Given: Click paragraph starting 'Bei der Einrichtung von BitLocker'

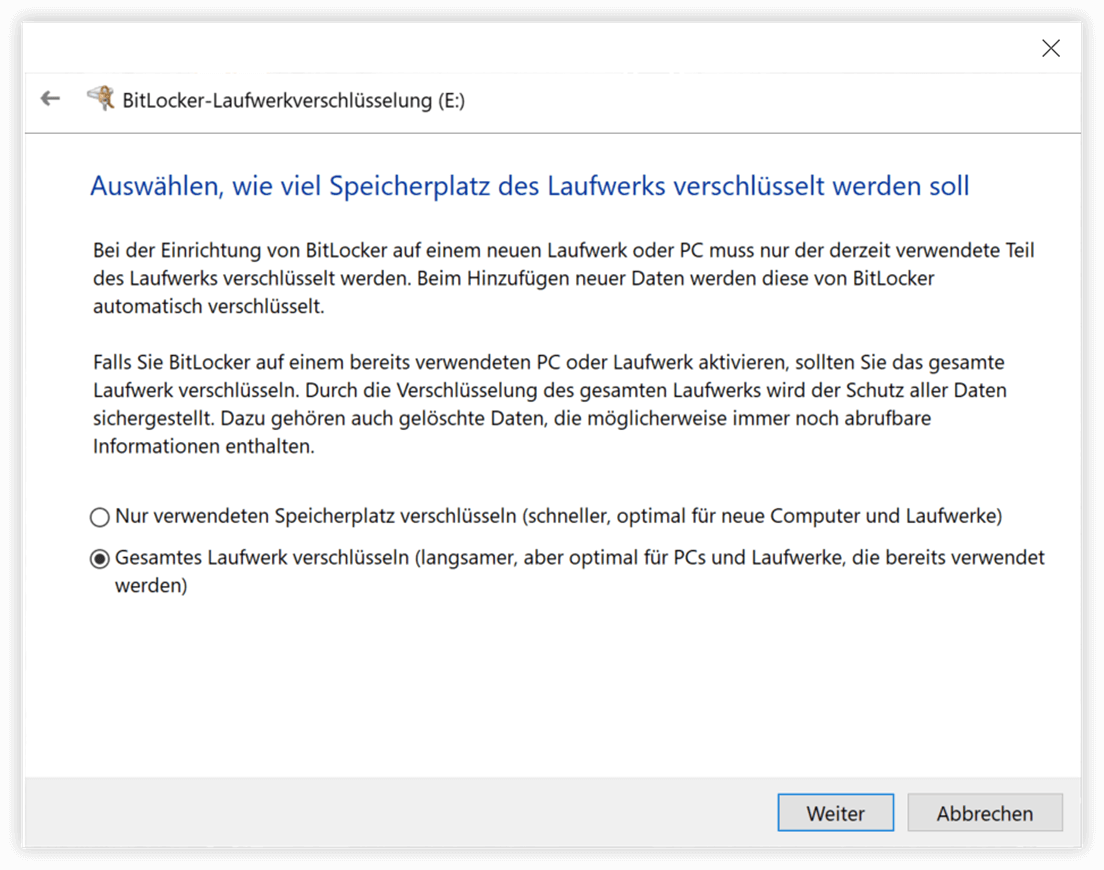Looking at the screenshot, I should (x=563, y=278).
